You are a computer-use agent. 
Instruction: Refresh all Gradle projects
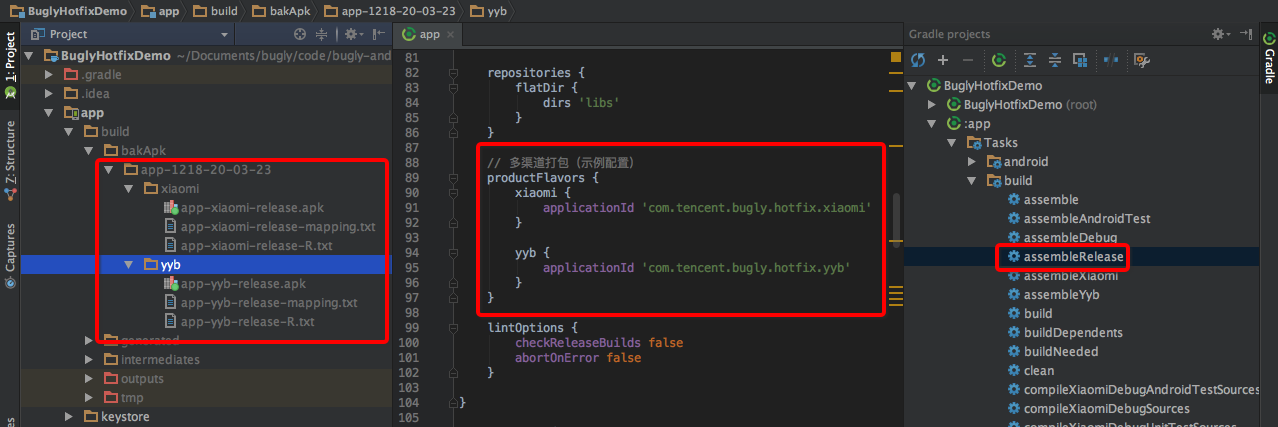coord(918,60)
